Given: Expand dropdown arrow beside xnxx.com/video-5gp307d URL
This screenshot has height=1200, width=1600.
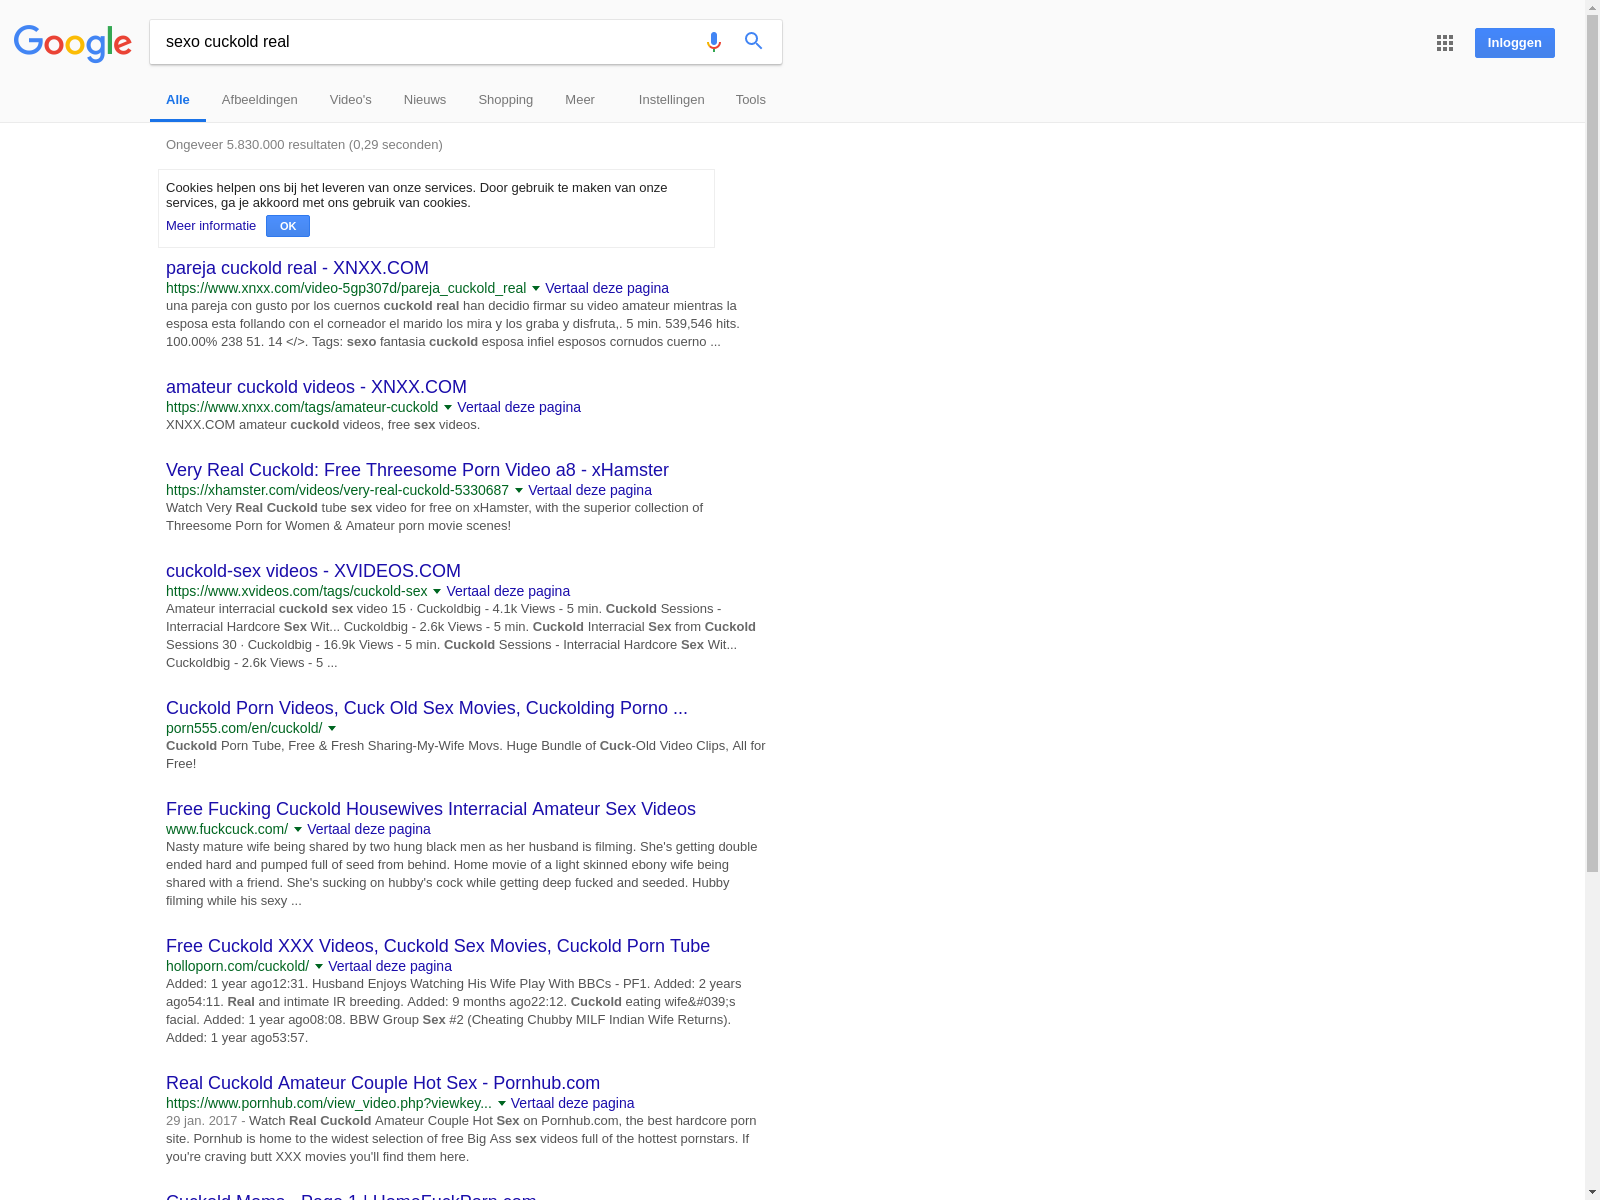Looking at the screenshot, I should 536,289.
